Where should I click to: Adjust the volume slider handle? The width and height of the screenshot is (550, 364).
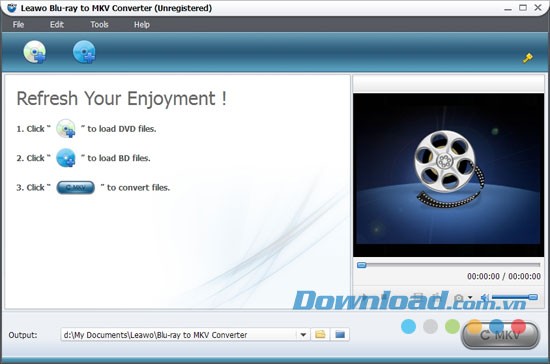533,297
